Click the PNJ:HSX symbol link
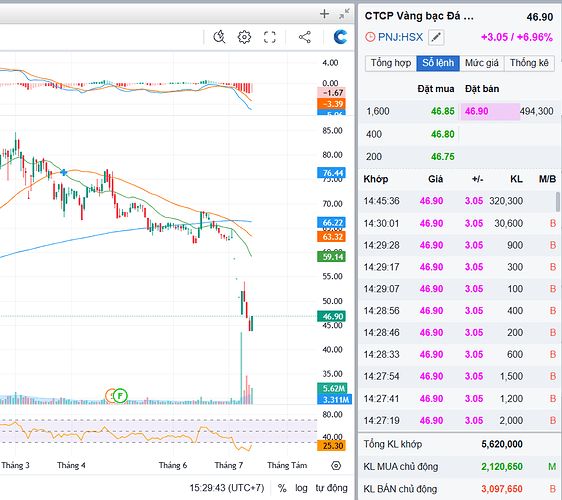The height and width of the screenshot is (500, 562). [x=400, y=37]
